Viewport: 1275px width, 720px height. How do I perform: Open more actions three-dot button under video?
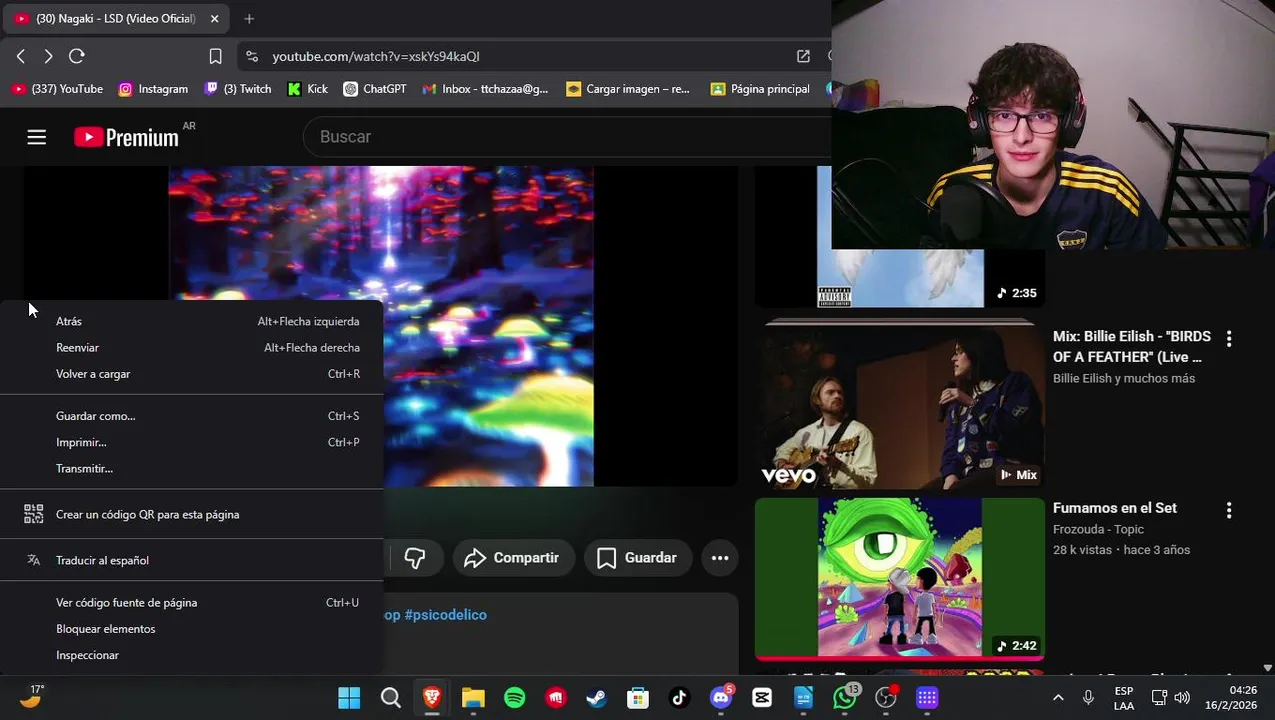click(x=720, y=558)
